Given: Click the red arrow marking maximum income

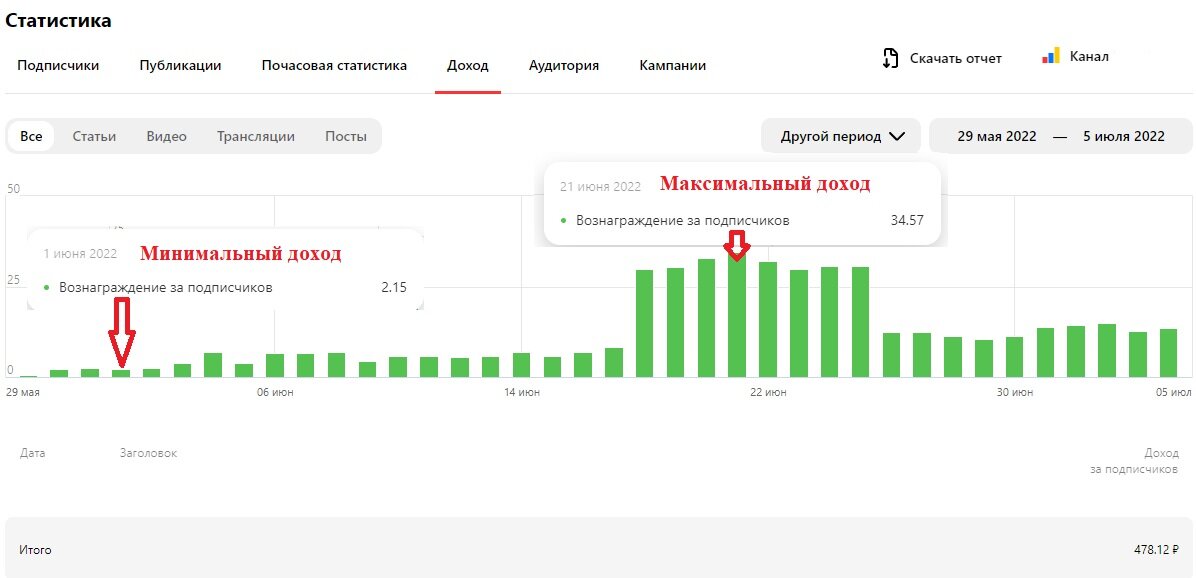Looking at the screenshot, I should [738, 244].
